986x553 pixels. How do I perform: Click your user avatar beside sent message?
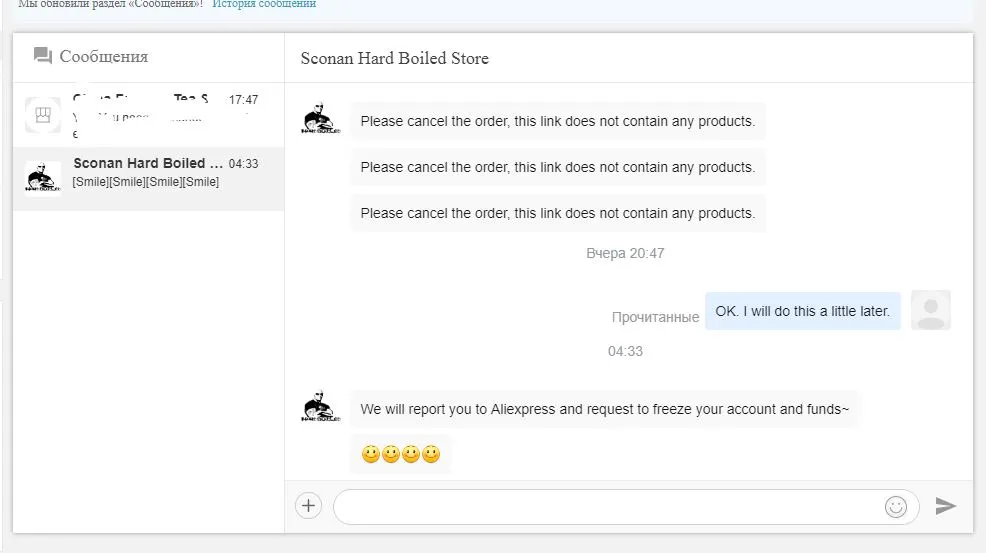point(931,310)
